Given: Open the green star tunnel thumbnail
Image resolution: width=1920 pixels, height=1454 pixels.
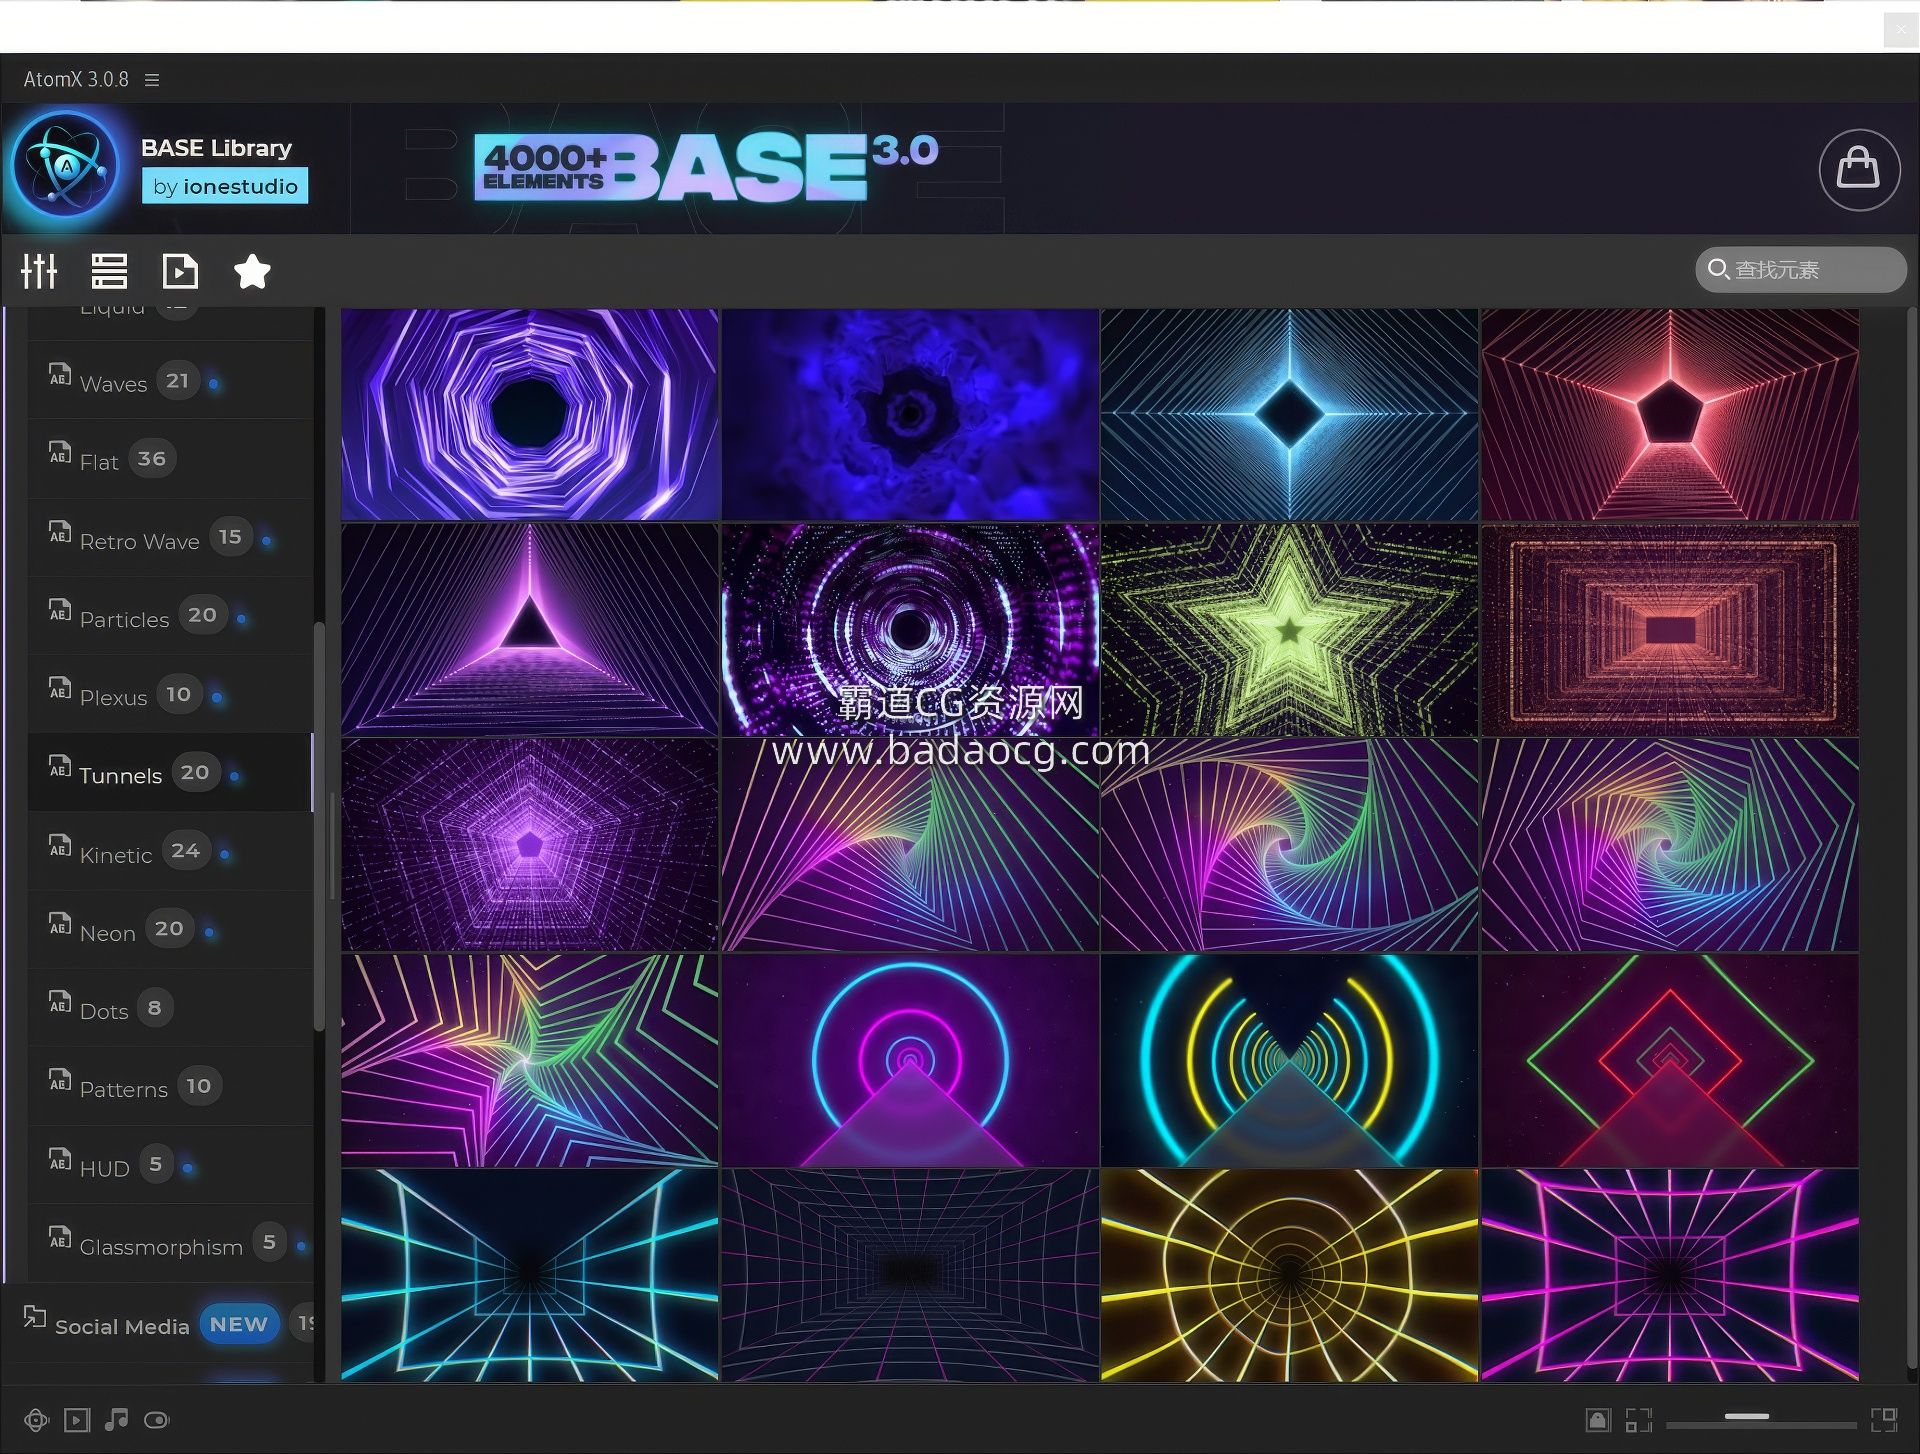Looking at the screenshot, I should [1289, 630].
